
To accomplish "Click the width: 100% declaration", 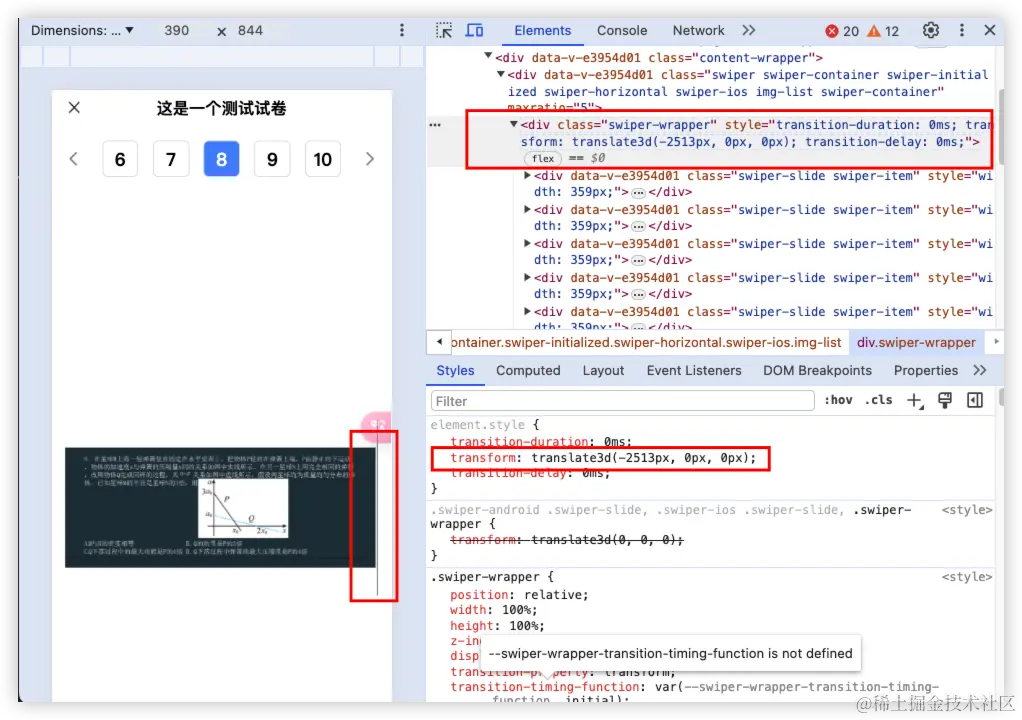I will pos(493,610).
